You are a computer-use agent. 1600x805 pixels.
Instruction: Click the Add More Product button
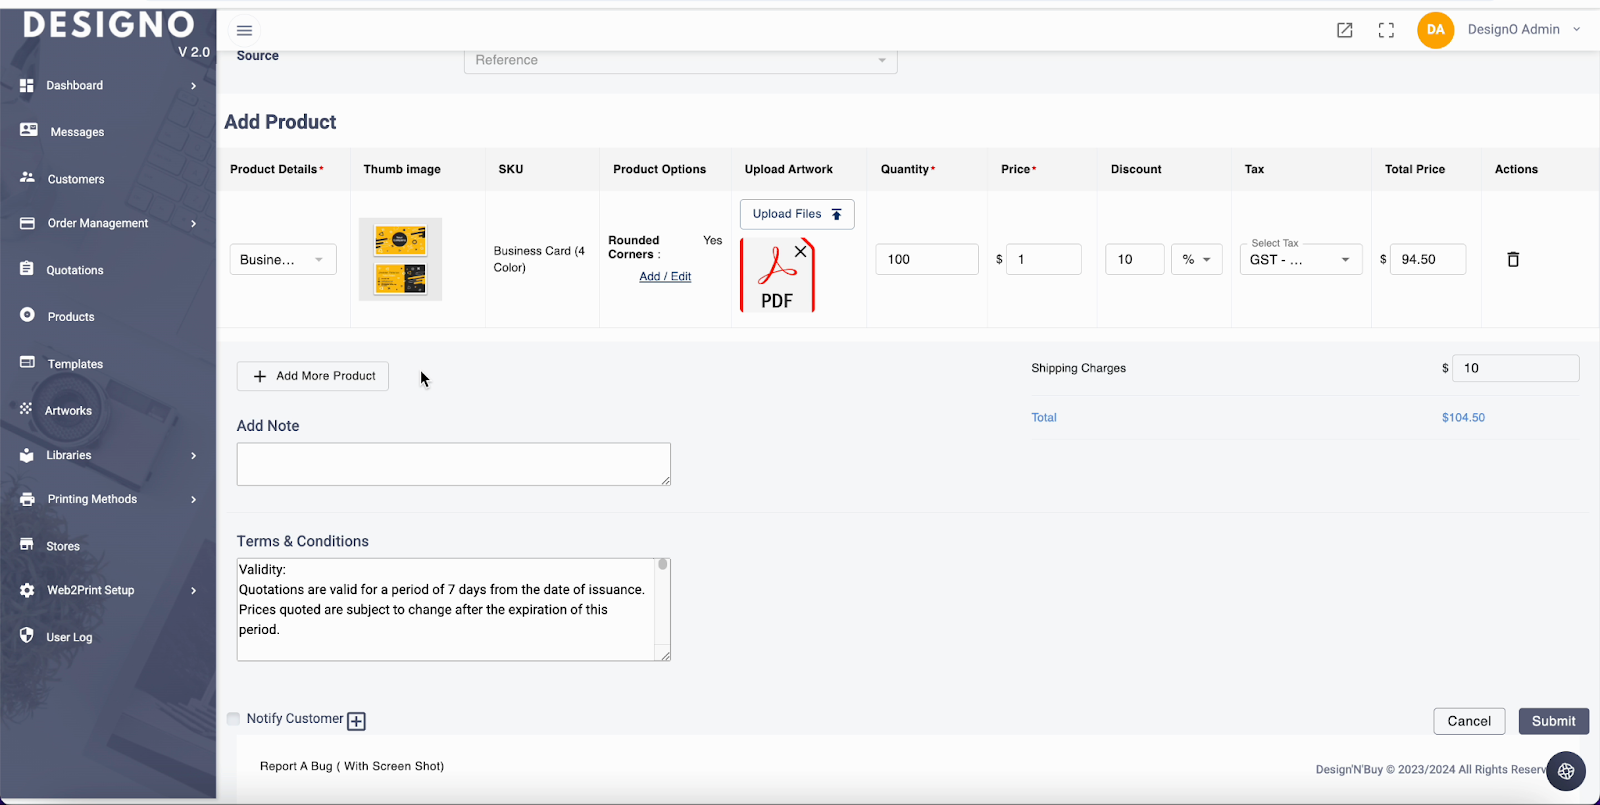point(313,376)
